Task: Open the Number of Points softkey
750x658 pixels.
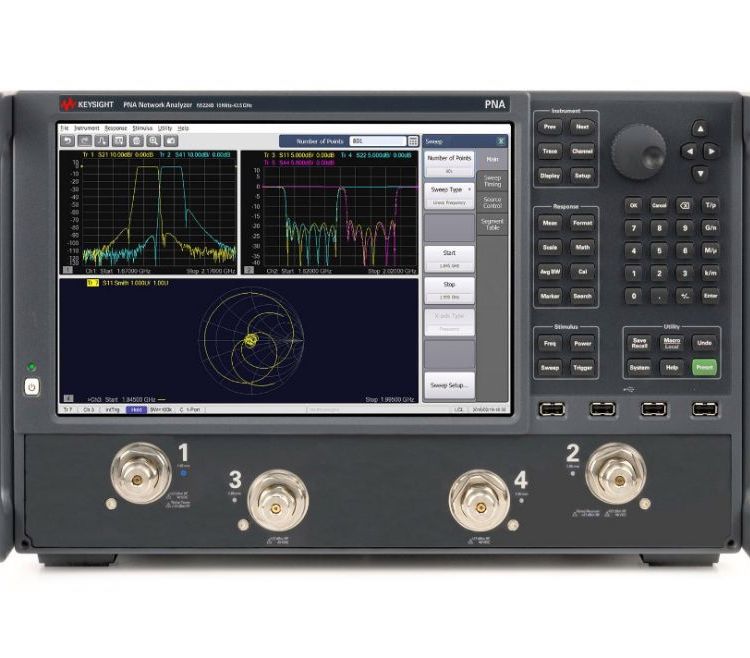Action: [450, 161]
